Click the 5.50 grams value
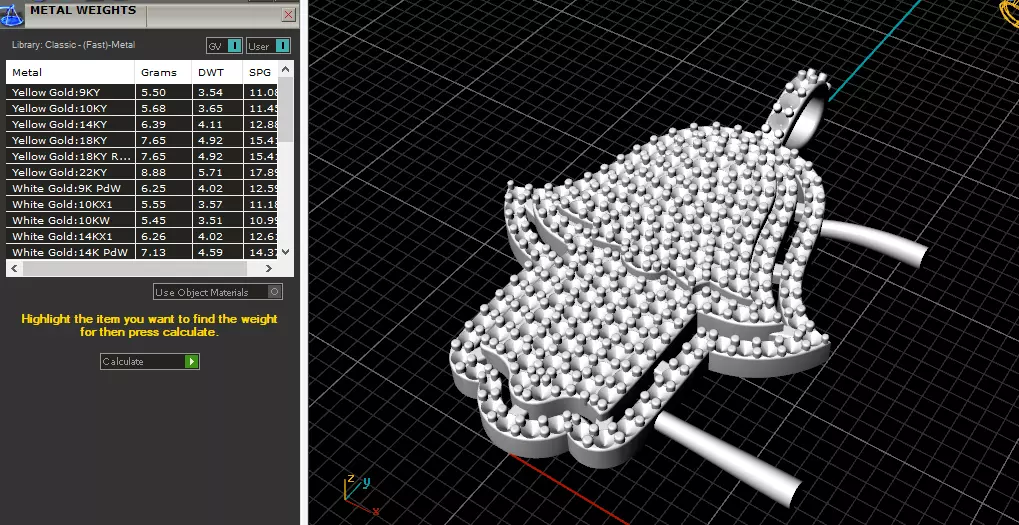This screenshot has width=1019, height=525. pyautogui.click(x=153, y=92)
